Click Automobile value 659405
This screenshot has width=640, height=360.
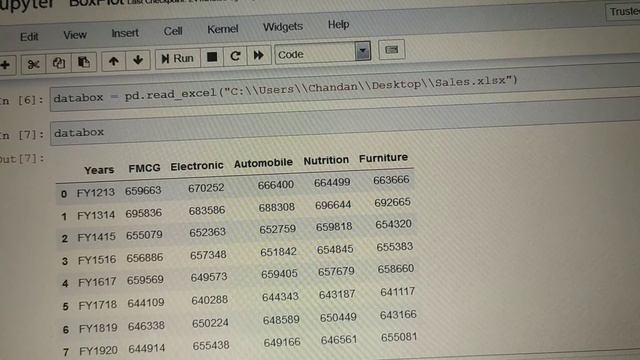point(279,274)
